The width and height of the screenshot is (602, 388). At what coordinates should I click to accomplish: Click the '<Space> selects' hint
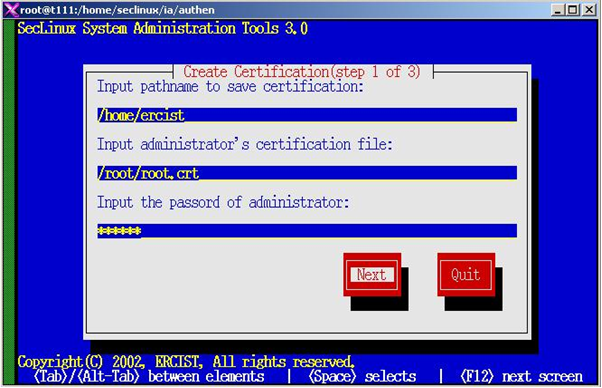click(x=362, y=376)
